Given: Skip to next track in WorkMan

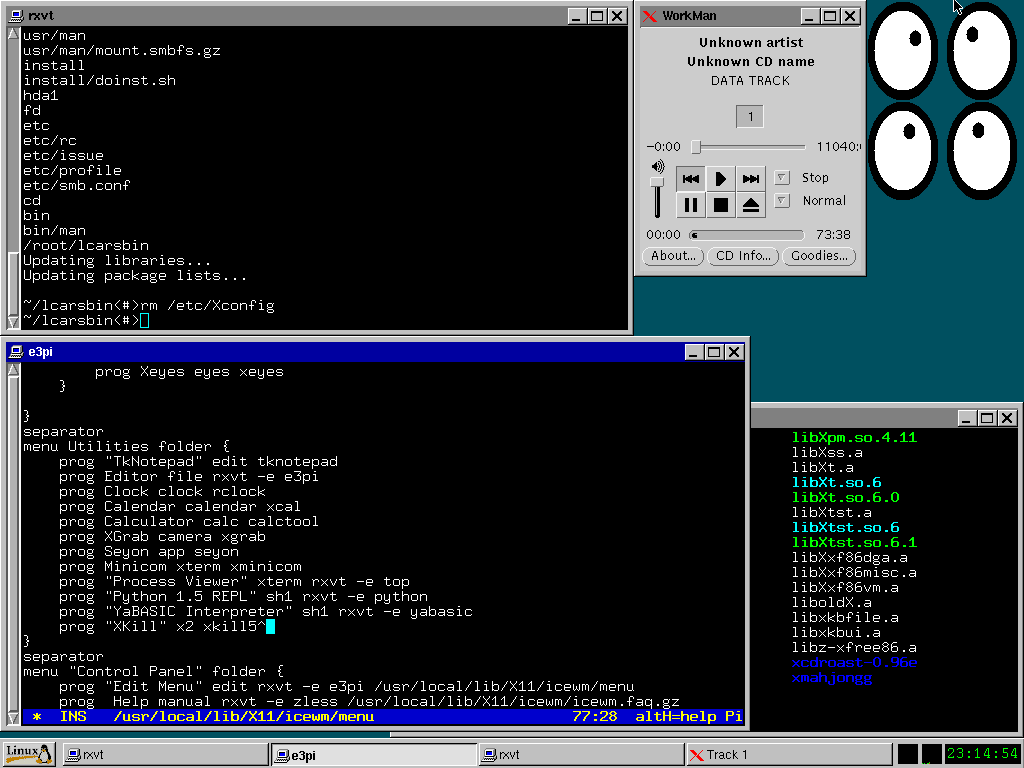Looking at the screenshot, I should pyautogui.click(x=750, y=178).
